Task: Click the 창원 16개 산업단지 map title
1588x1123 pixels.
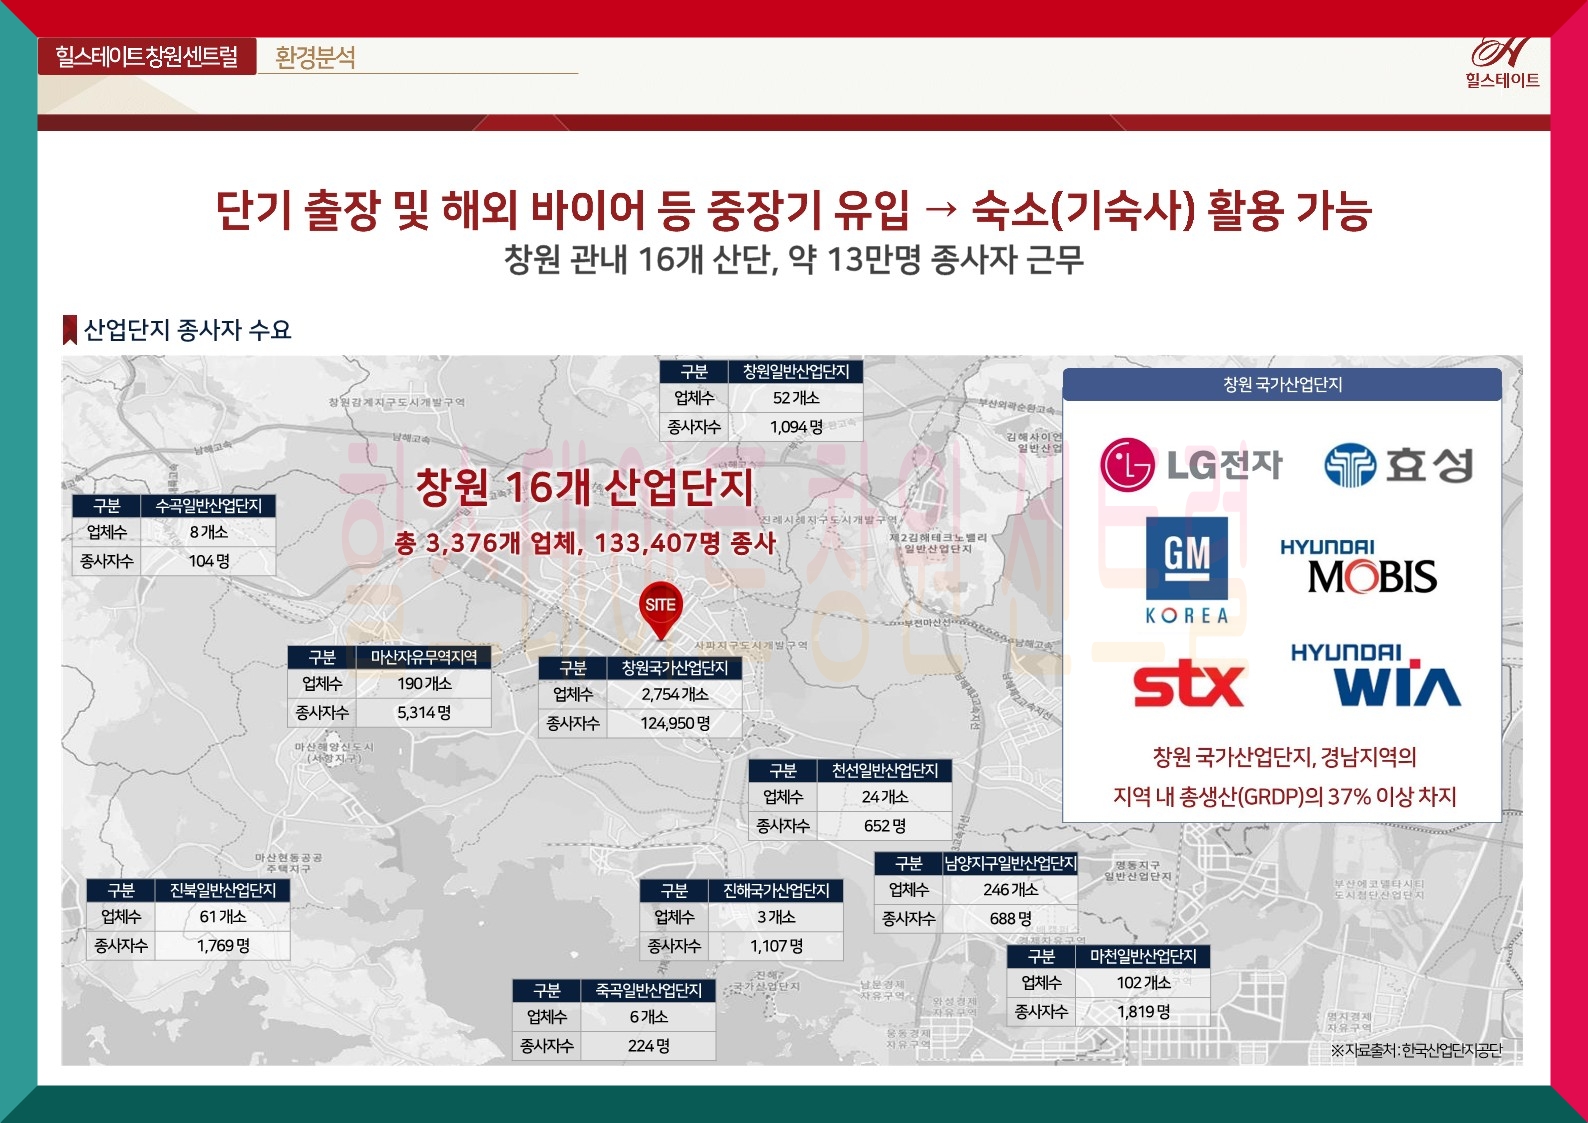Action: click(x=585, y=487)
